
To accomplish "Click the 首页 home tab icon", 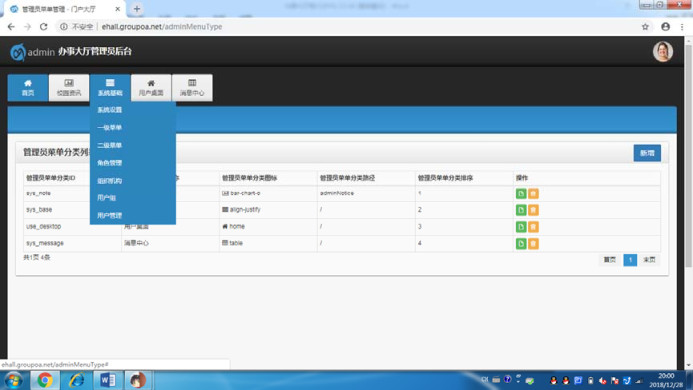I will [x=28, y=88].
